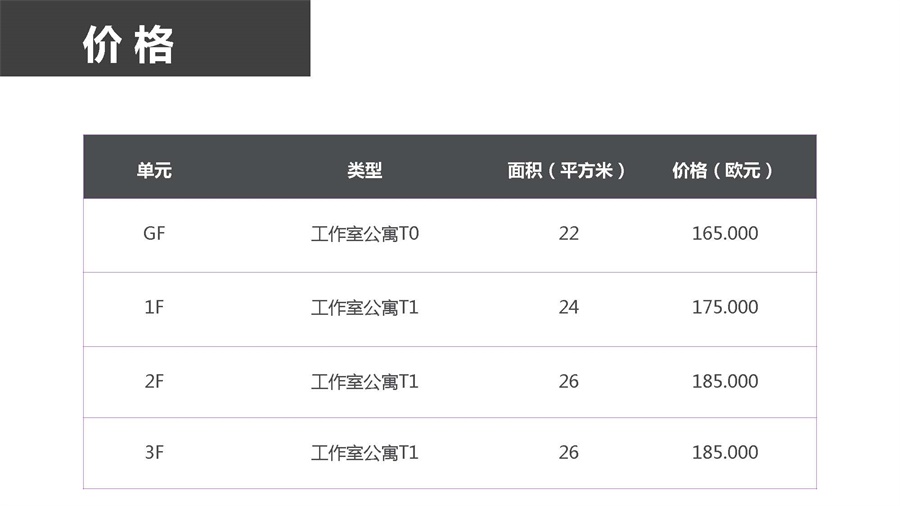
Task: Select the area value 24
Action: tap(569, 308)
